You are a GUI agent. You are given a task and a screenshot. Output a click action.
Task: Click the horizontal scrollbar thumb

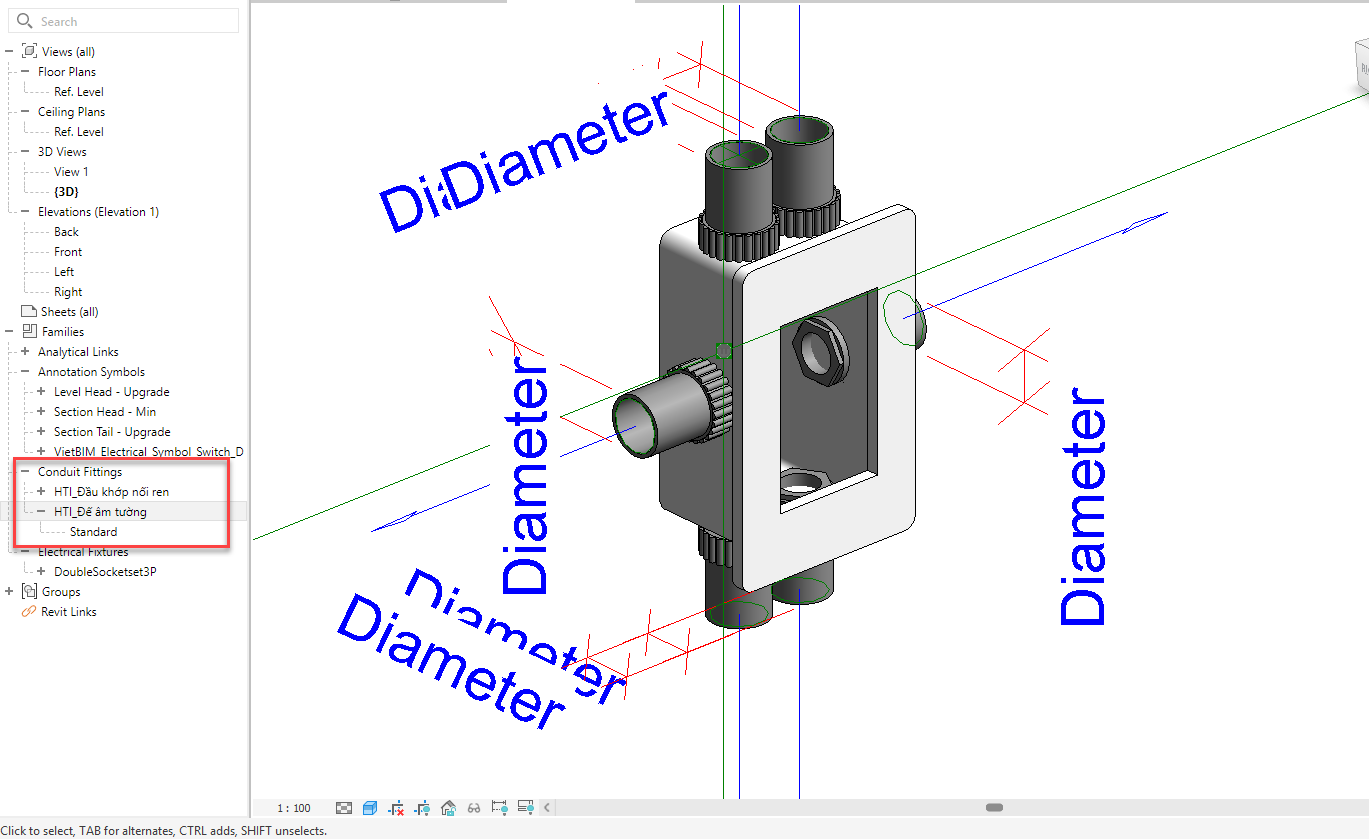click(x=994, y=807)
